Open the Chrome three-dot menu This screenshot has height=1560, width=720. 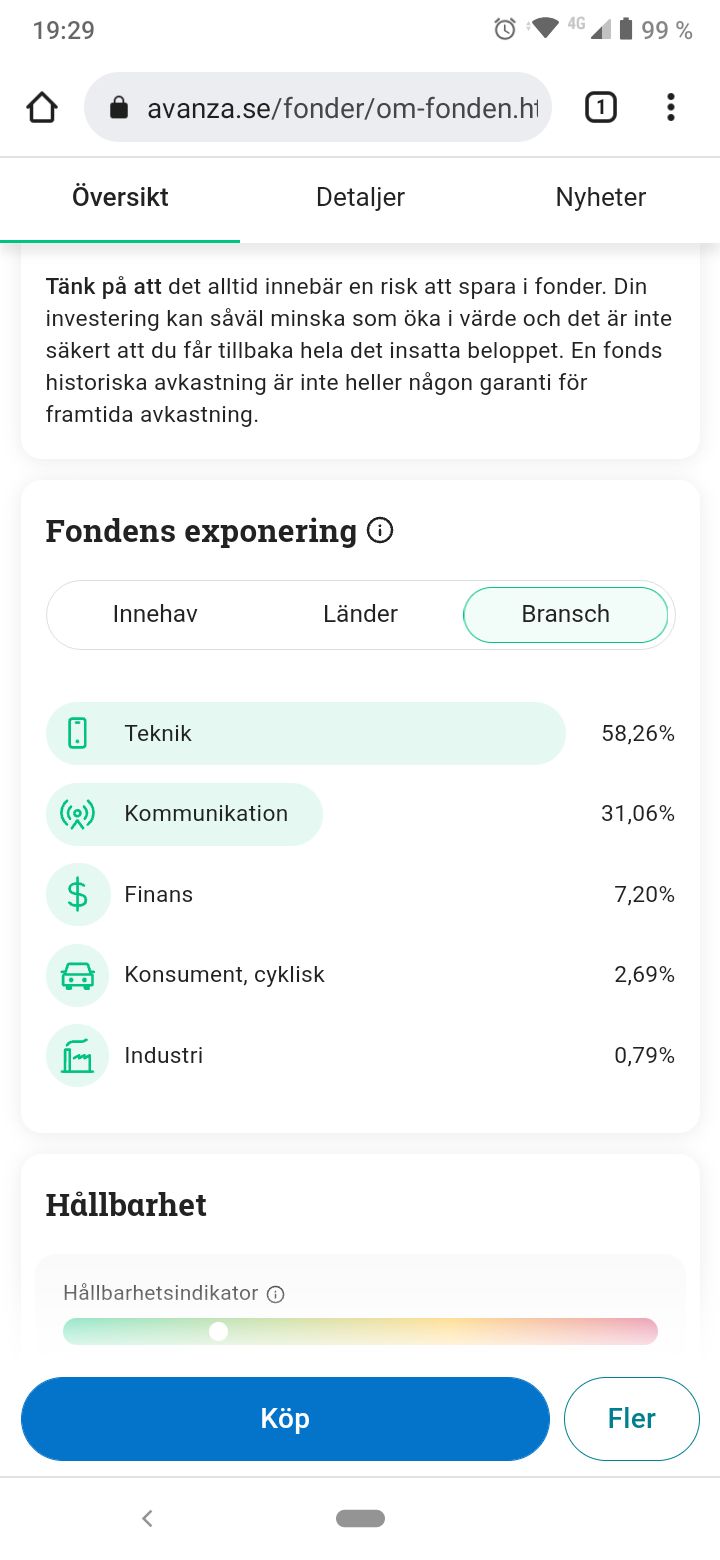[670, 108]
